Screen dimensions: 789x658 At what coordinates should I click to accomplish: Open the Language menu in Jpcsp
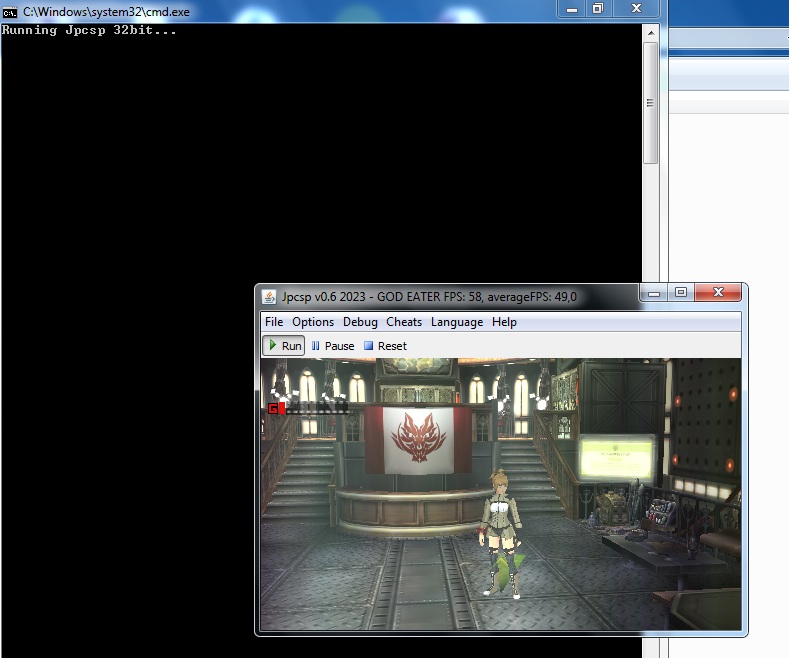[x=456, y=322]
